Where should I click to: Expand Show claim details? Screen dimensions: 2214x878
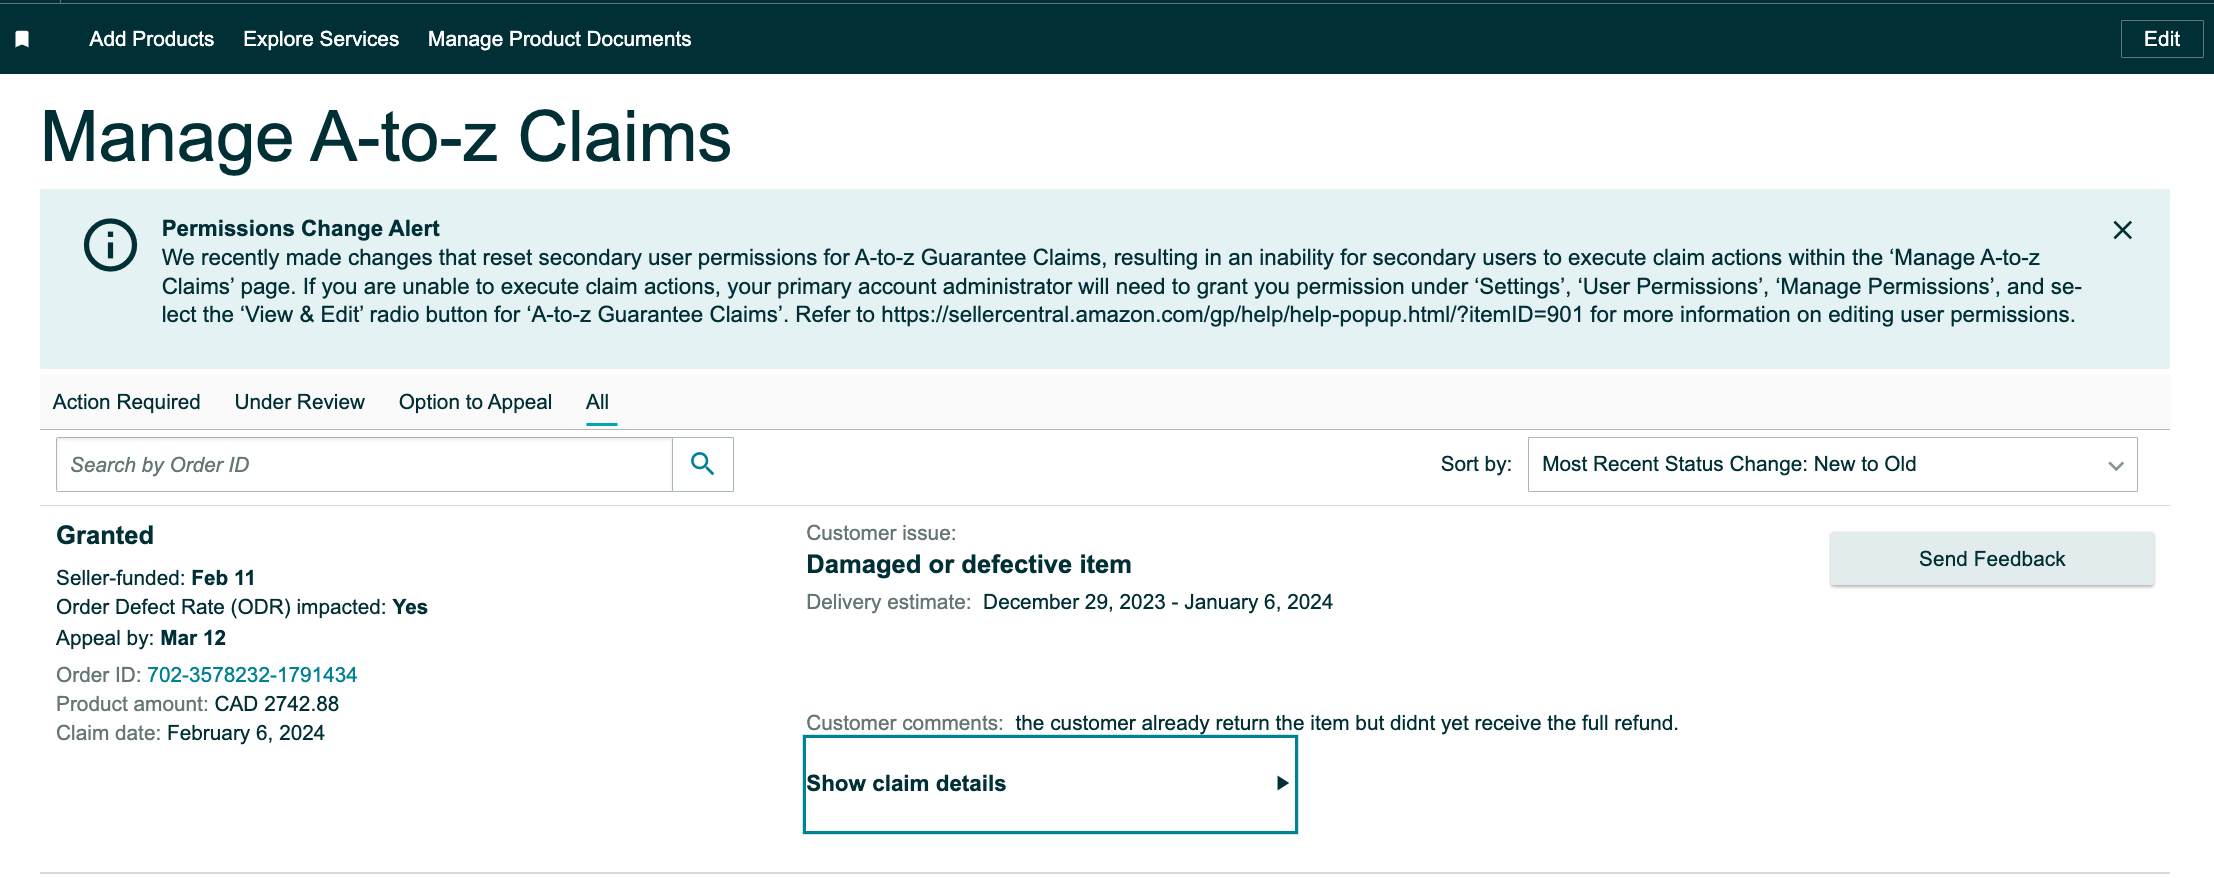[1050, 784]
